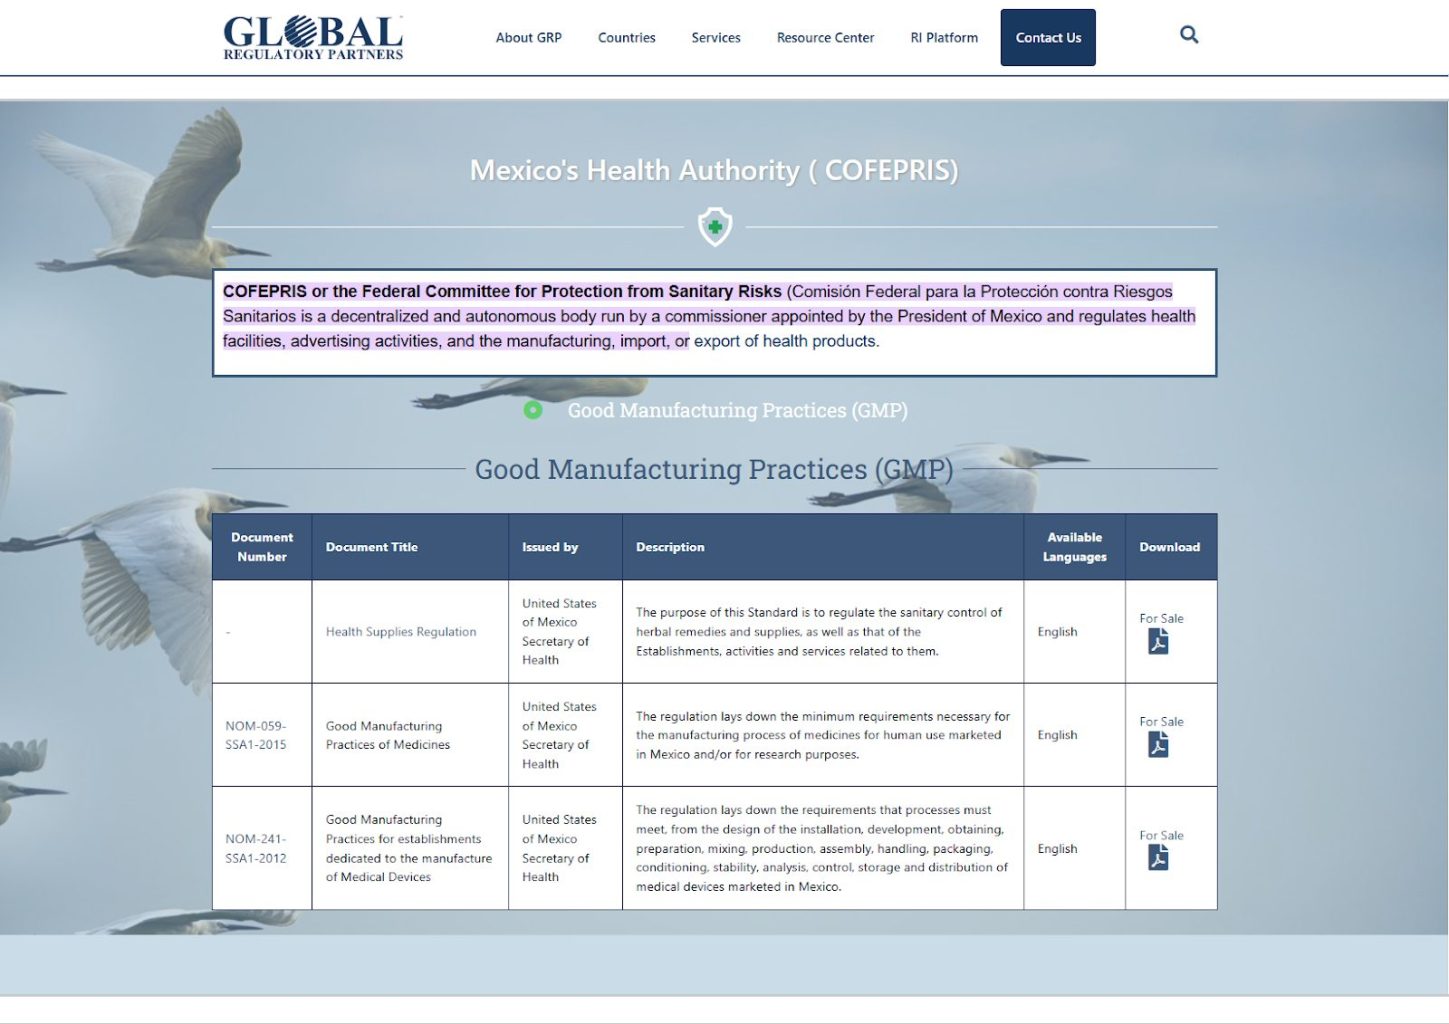Click the Available Languages column header

click(x=1075, y=547)
